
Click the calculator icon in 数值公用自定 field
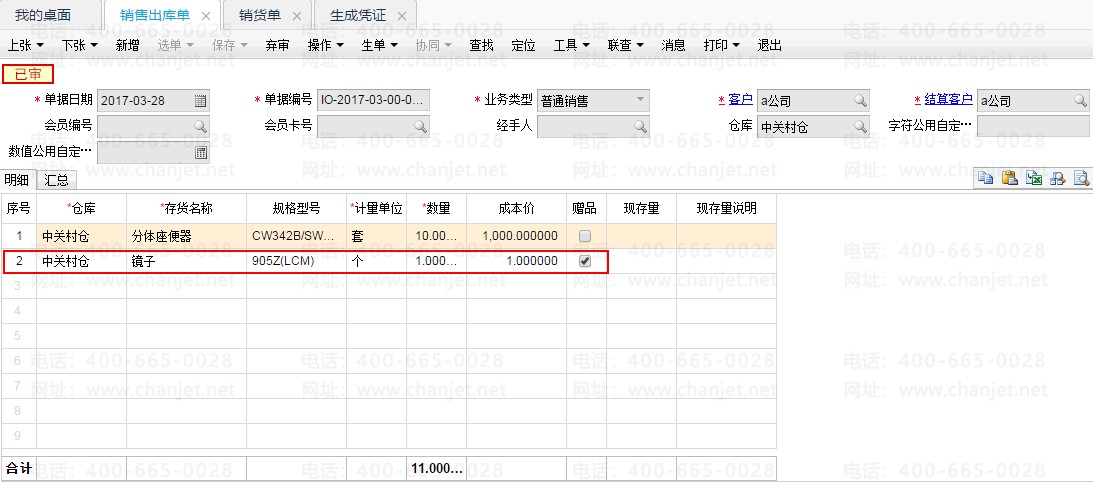[200, 153]
